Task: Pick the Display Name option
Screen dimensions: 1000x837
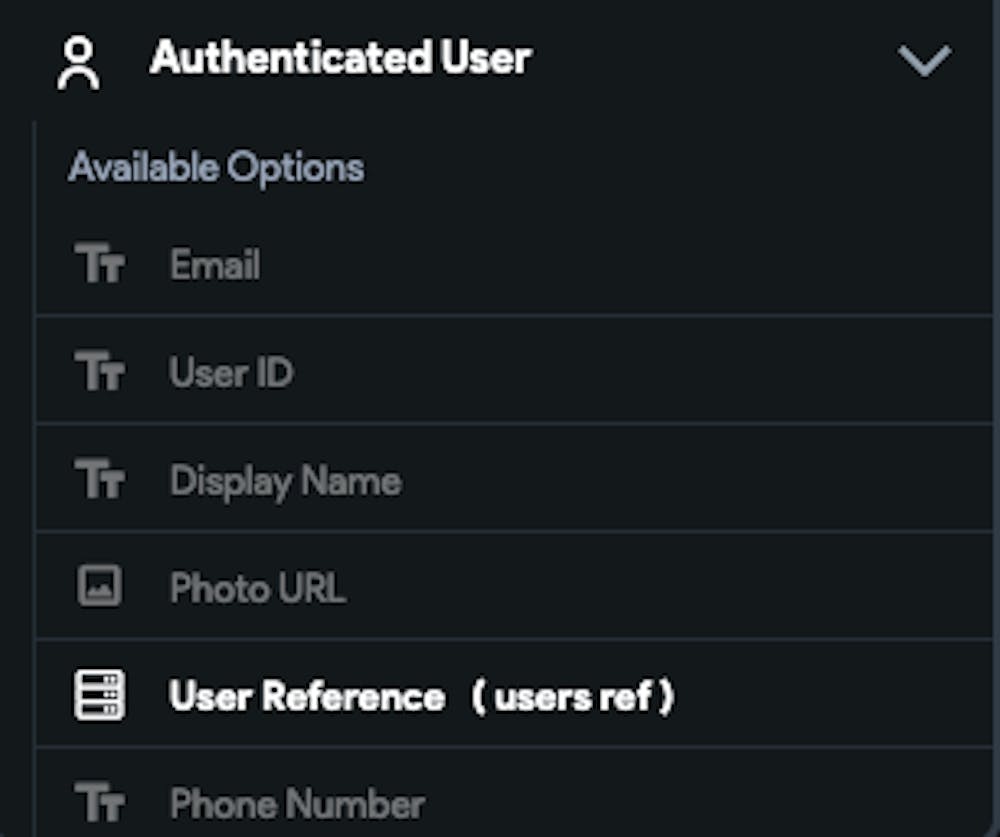Action: pos(285,481)
